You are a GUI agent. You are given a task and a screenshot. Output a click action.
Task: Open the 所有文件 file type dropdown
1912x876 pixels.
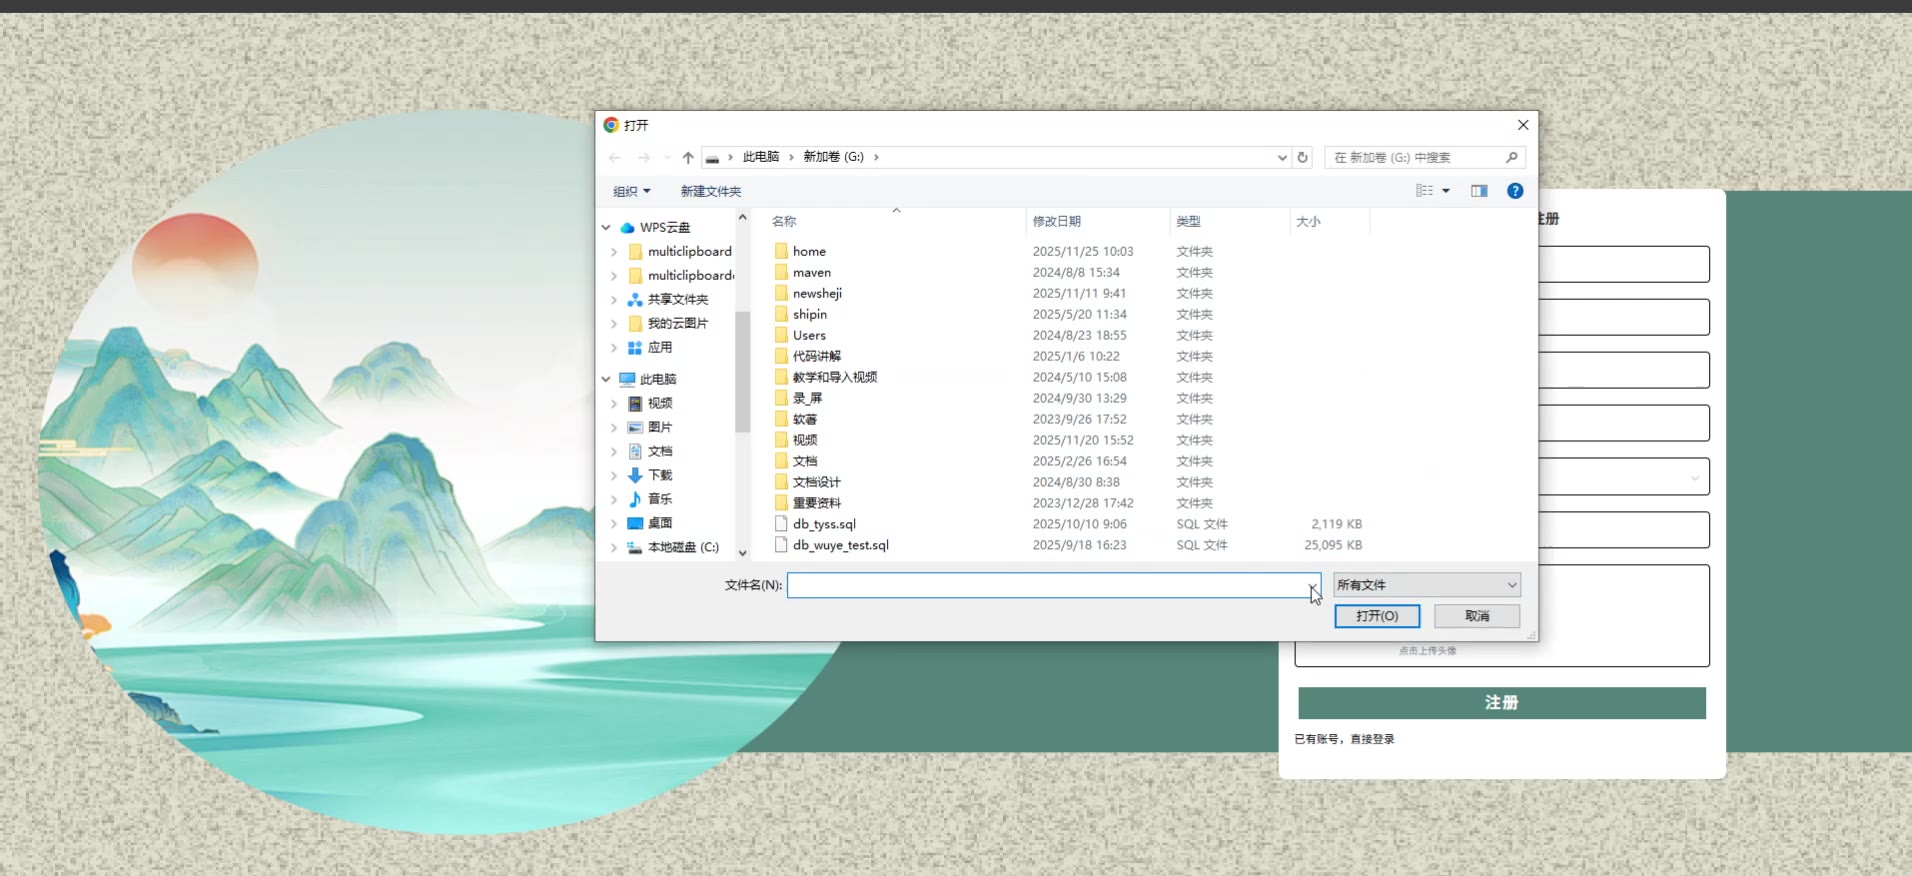pyautogui.click(x=1426, y=585)
